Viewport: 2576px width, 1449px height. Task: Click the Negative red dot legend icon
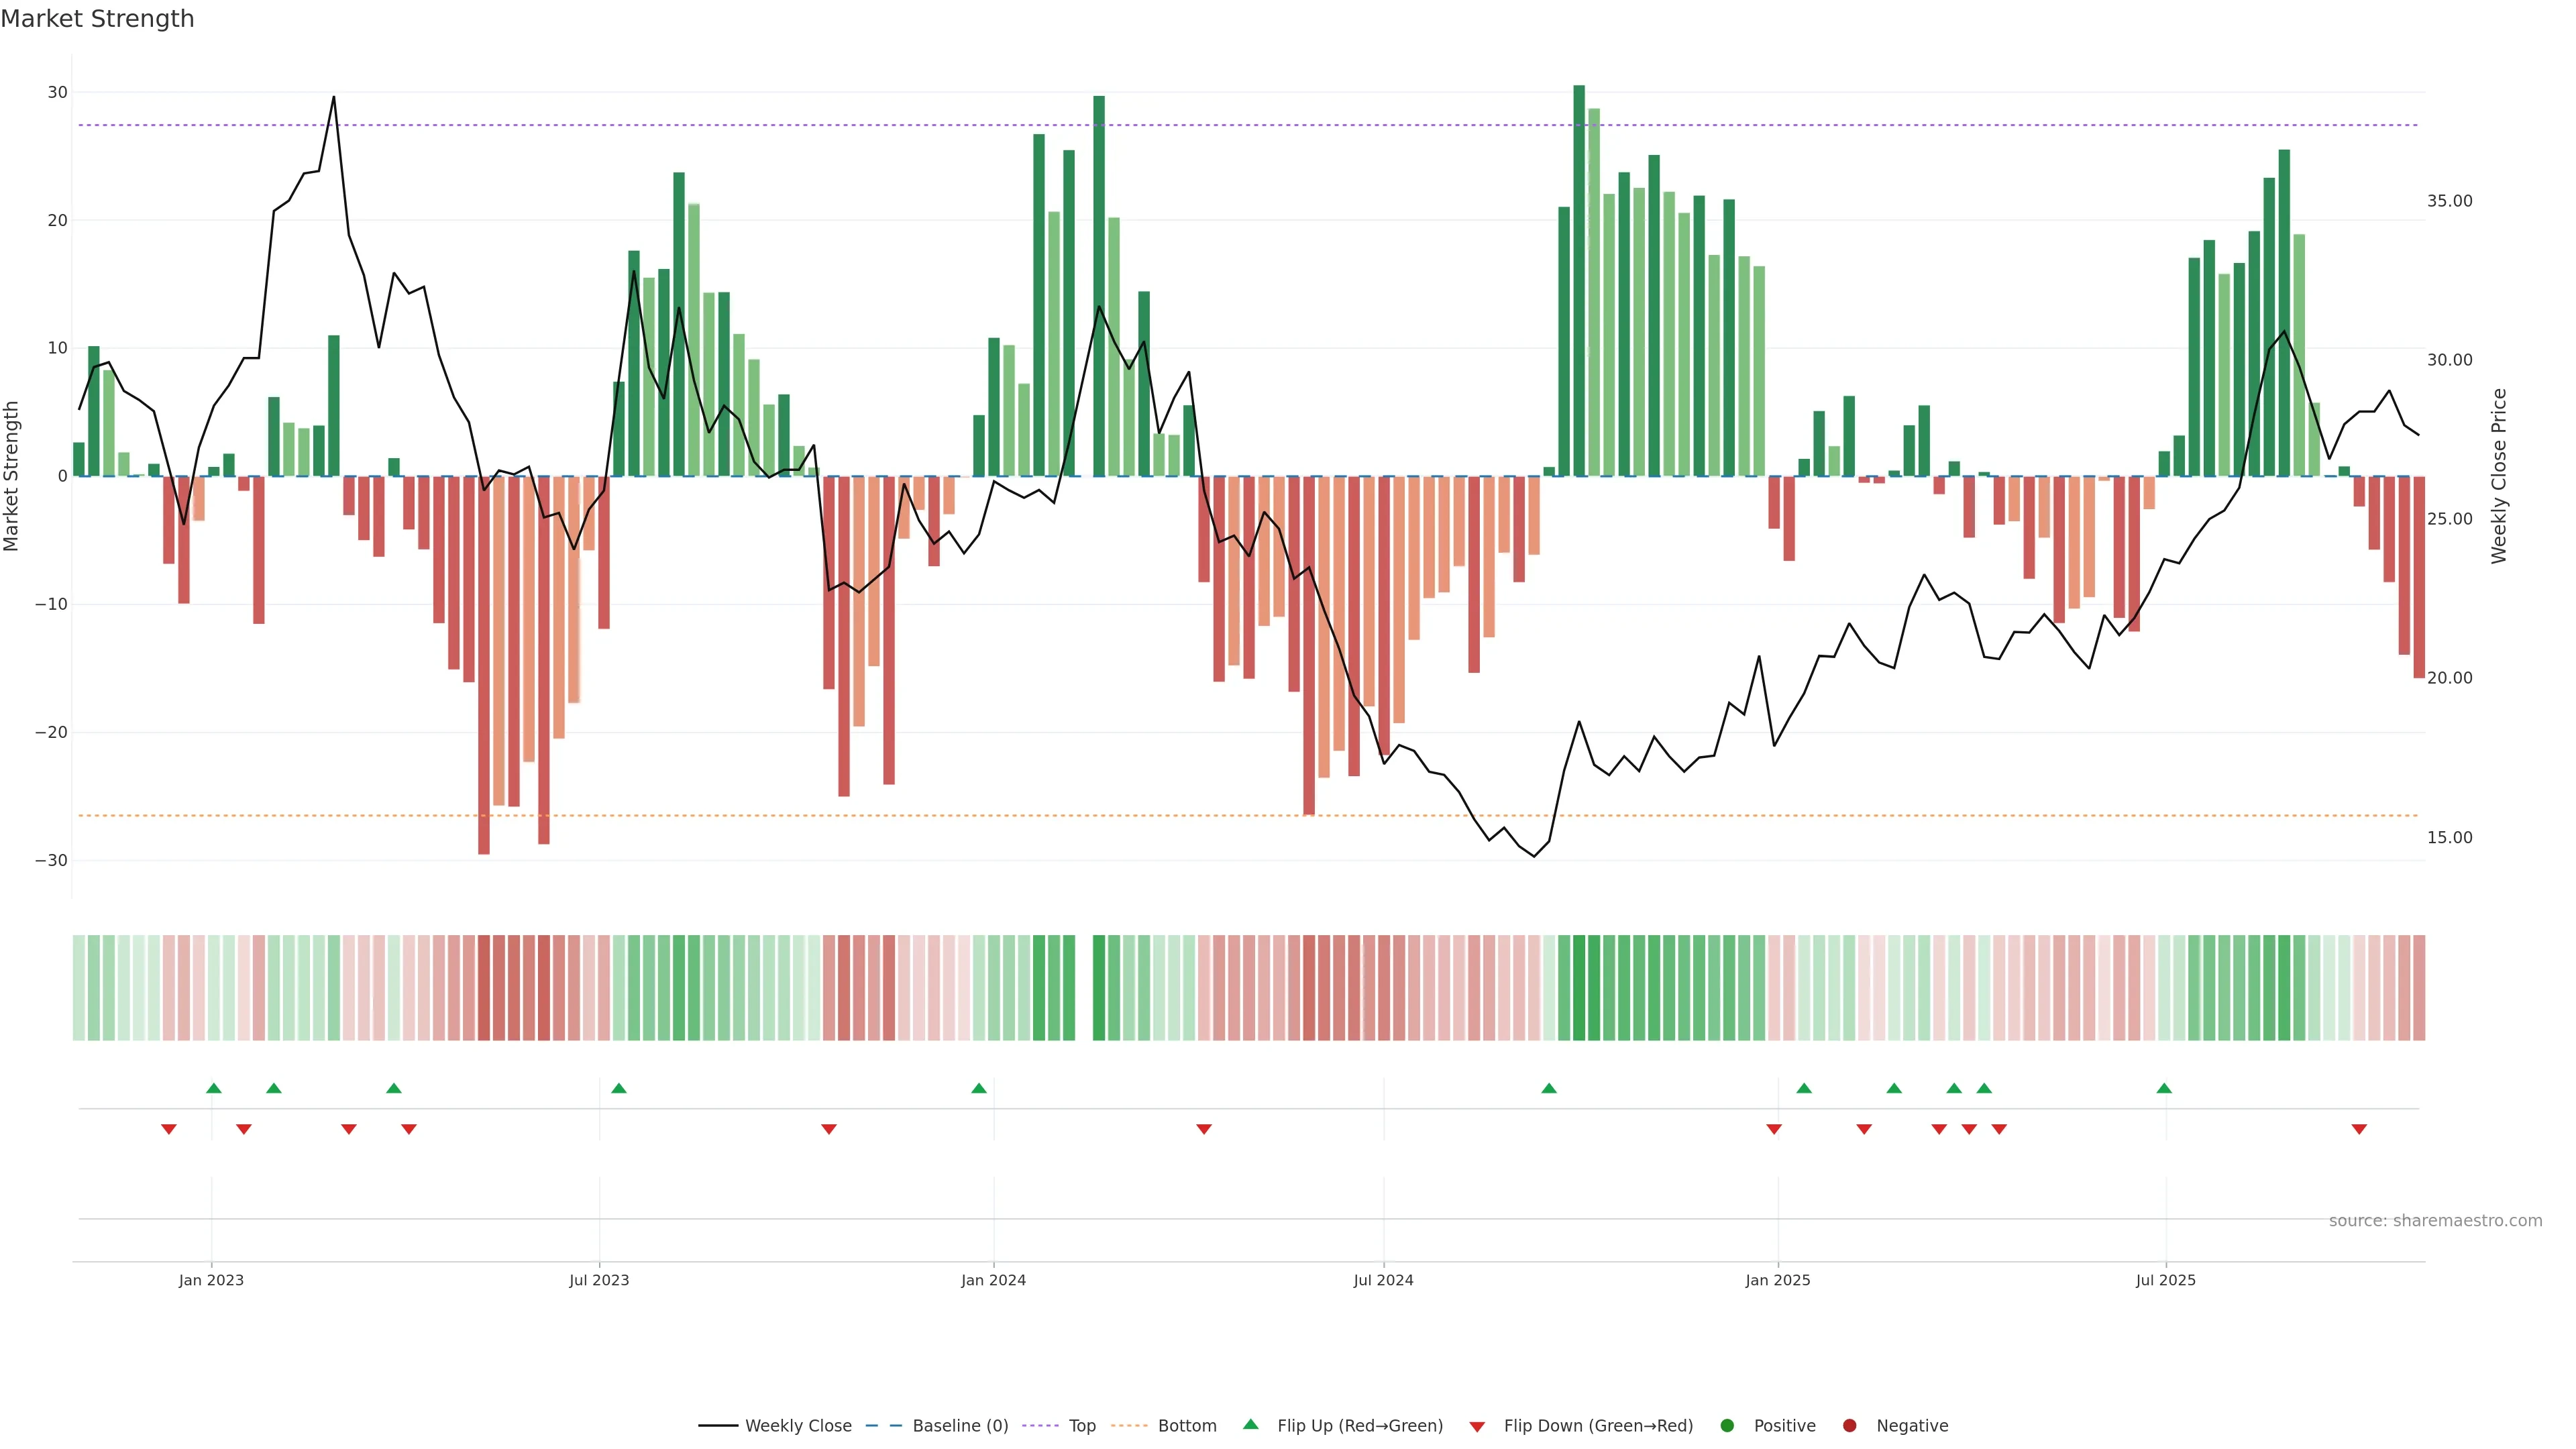[x=1849, y=1425]
